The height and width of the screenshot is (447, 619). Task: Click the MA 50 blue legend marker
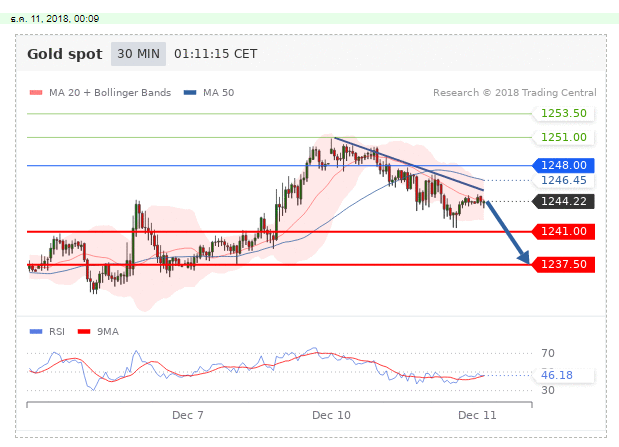[x=190, y=93]
